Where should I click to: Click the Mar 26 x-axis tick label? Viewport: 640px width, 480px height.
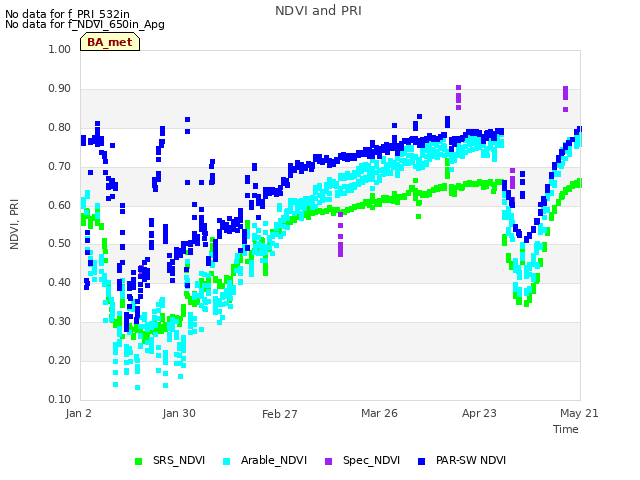click(379, 413)
